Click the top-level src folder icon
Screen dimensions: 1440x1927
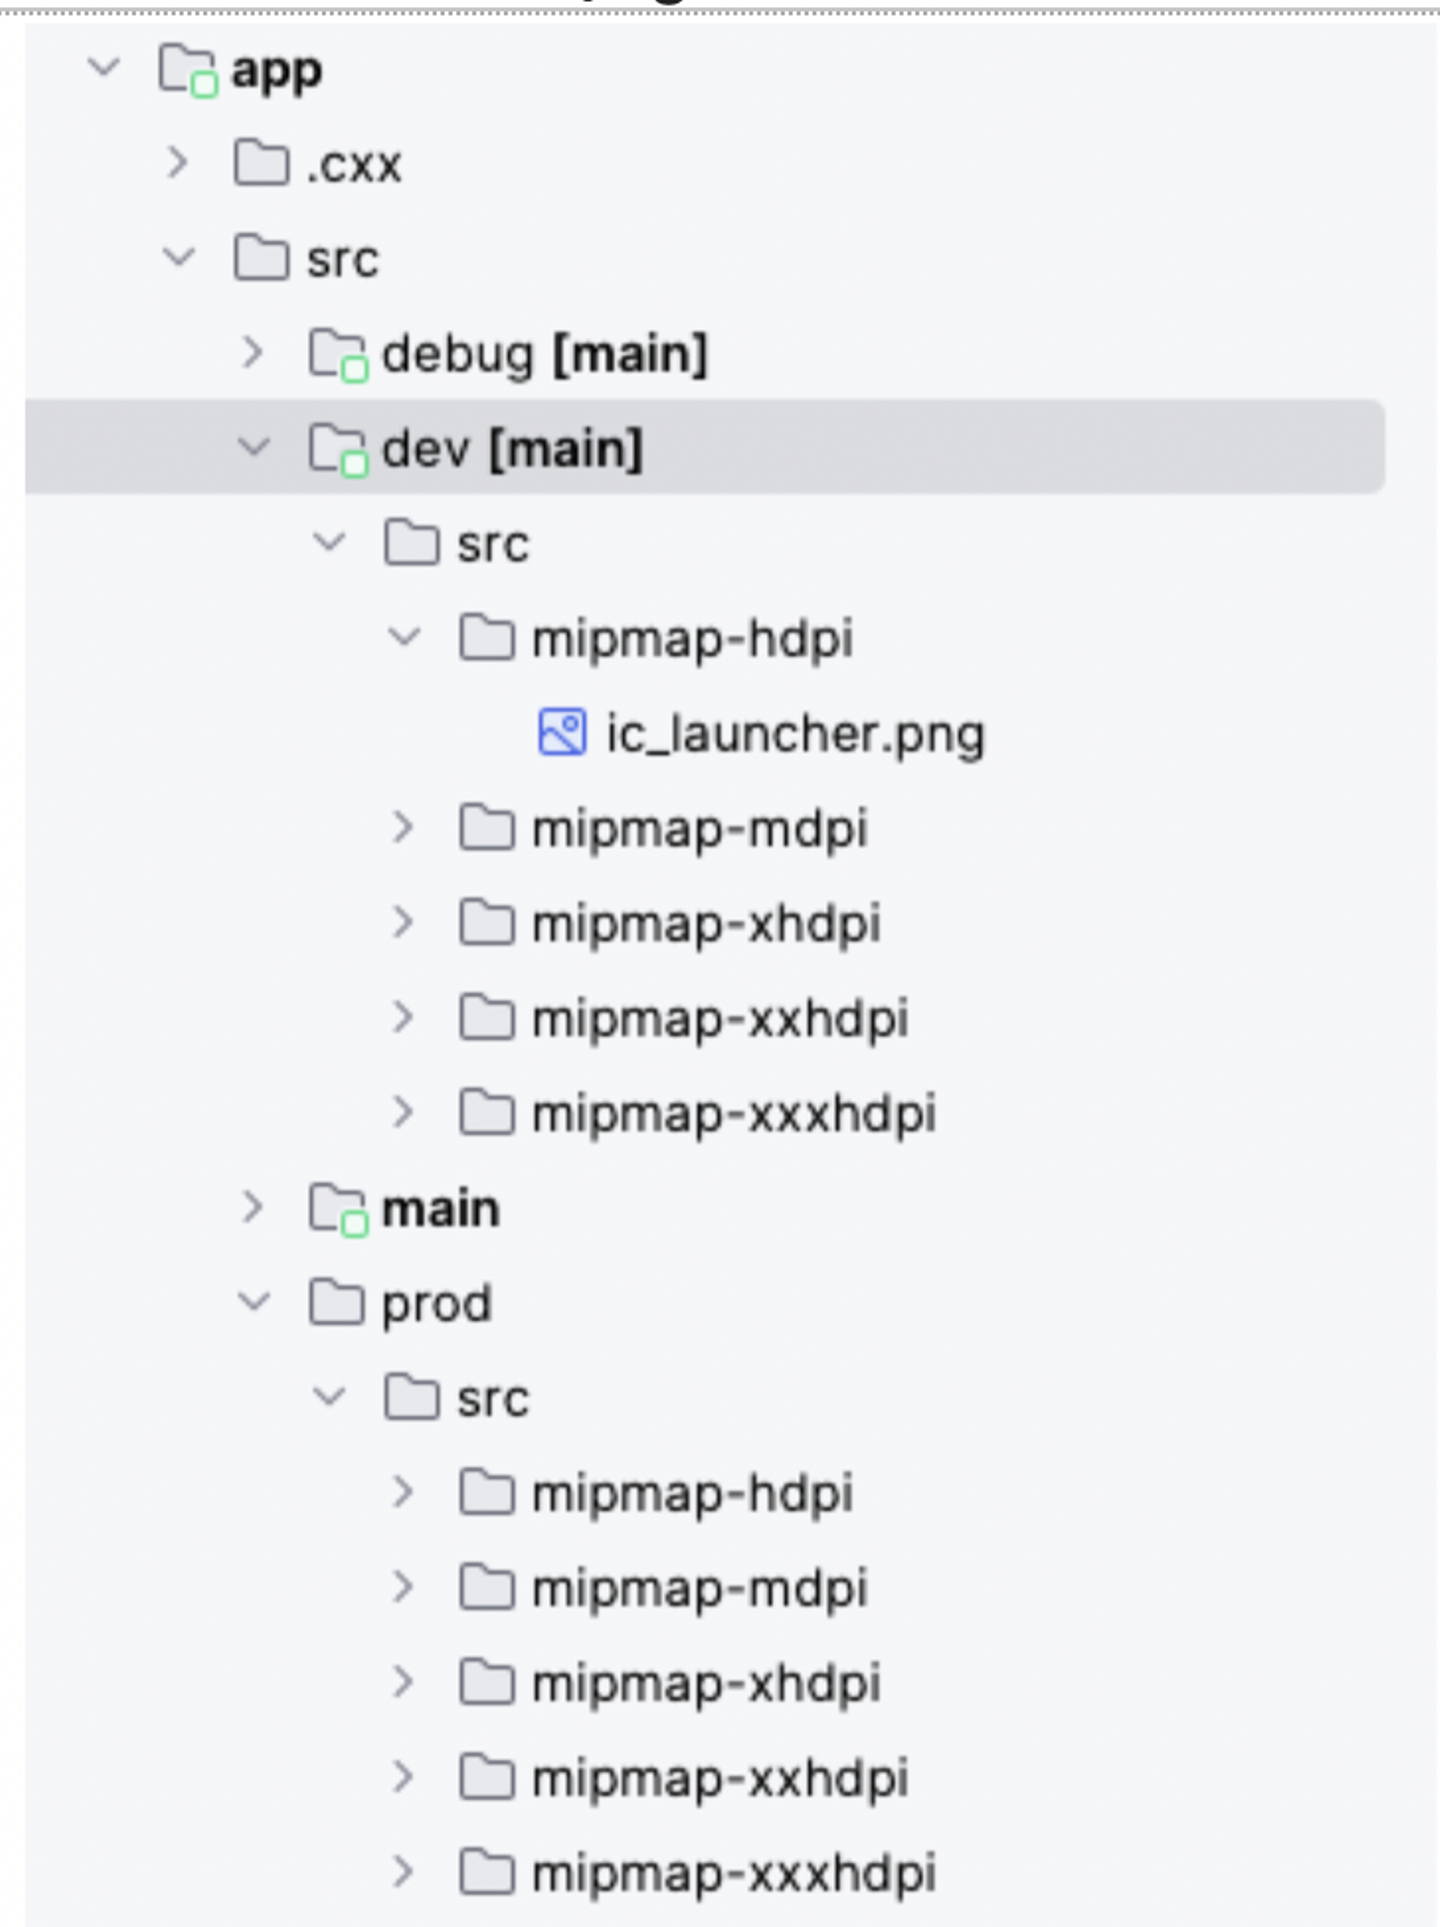(261, 258)
